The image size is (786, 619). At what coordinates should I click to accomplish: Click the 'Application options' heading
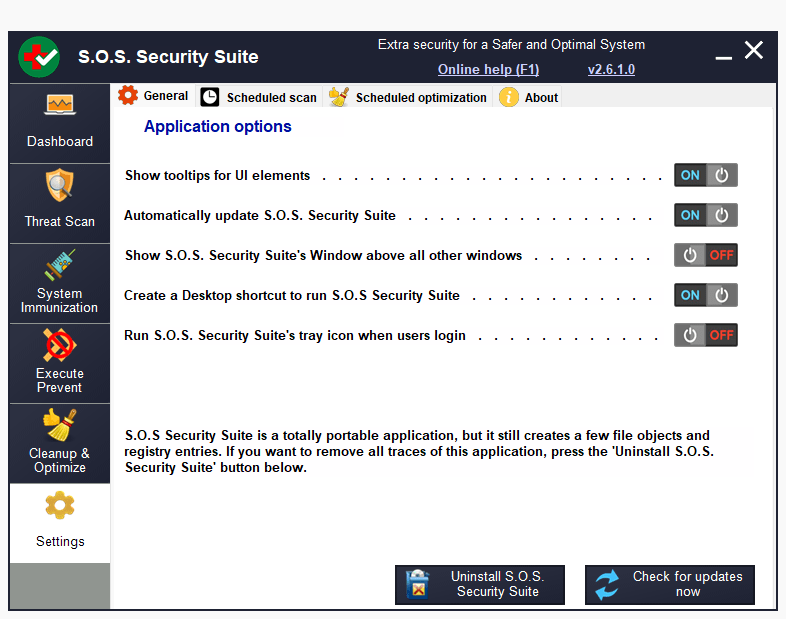[x=218, y=126]
